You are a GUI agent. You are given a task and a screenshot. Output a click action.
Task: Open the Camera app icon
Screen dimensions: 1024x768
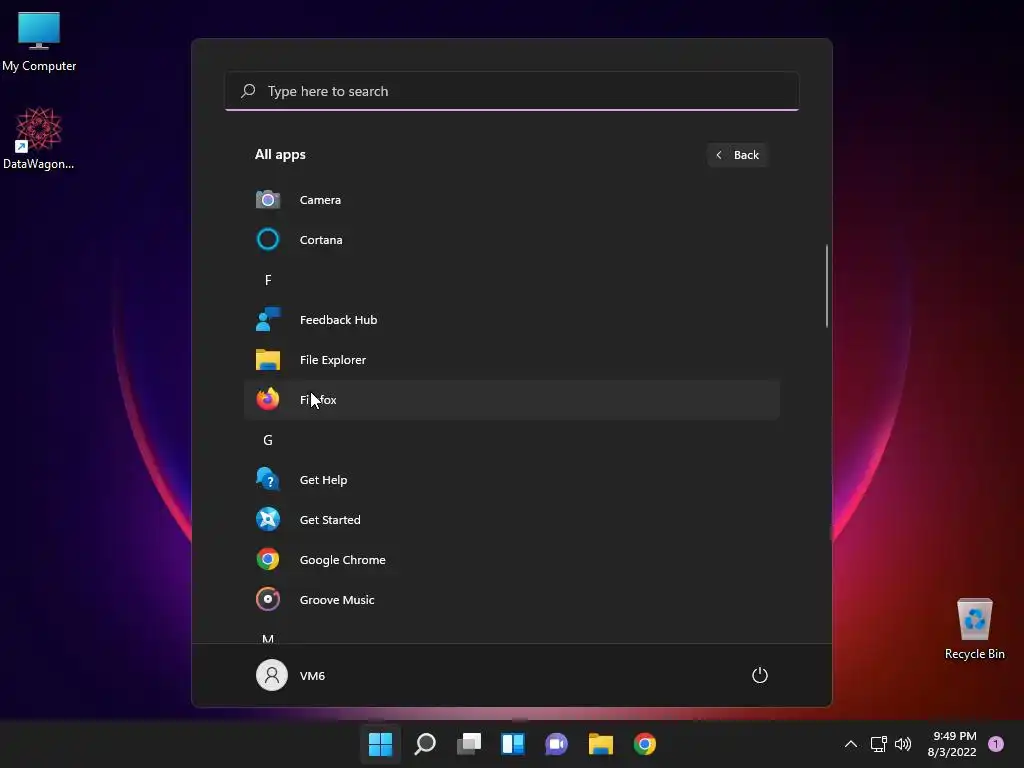click(268, 199)
